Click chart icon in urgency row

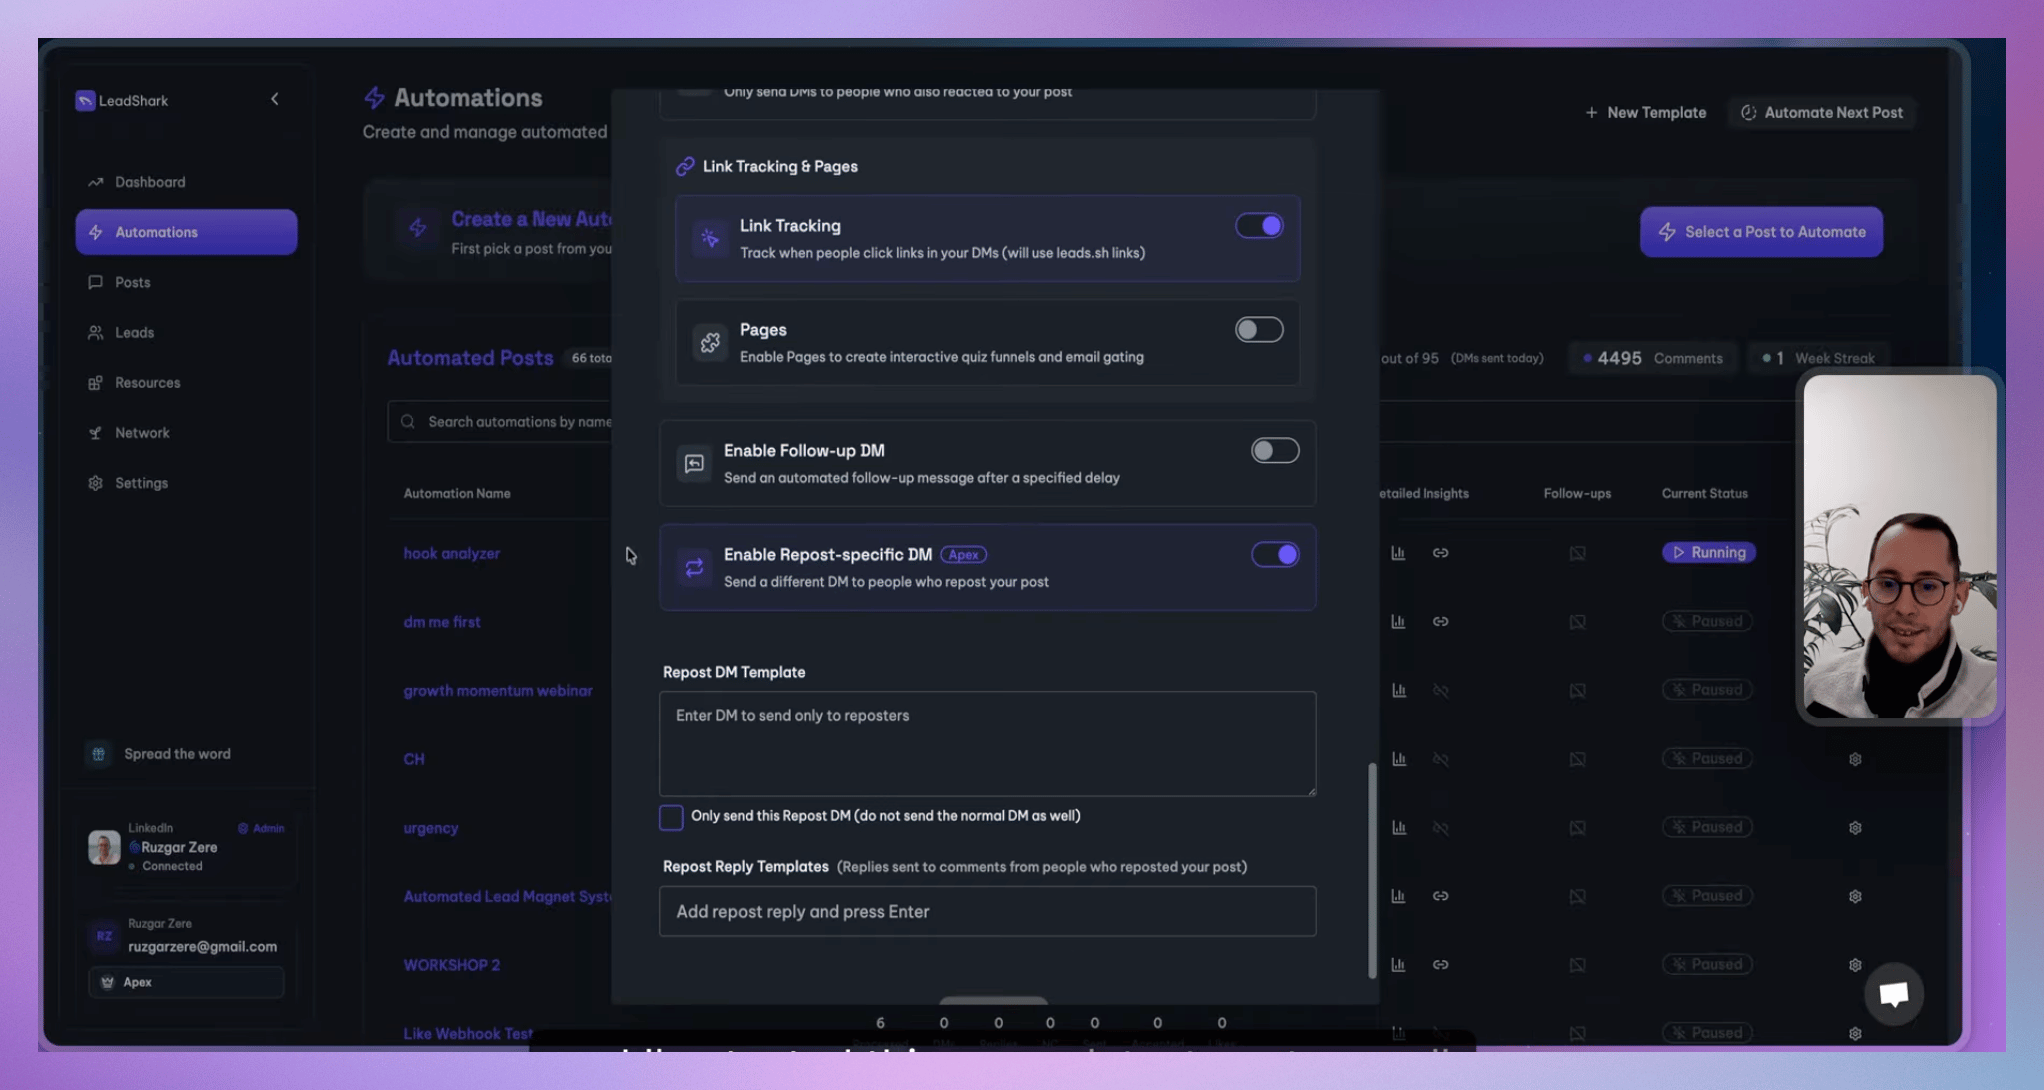click(1398, 828)
